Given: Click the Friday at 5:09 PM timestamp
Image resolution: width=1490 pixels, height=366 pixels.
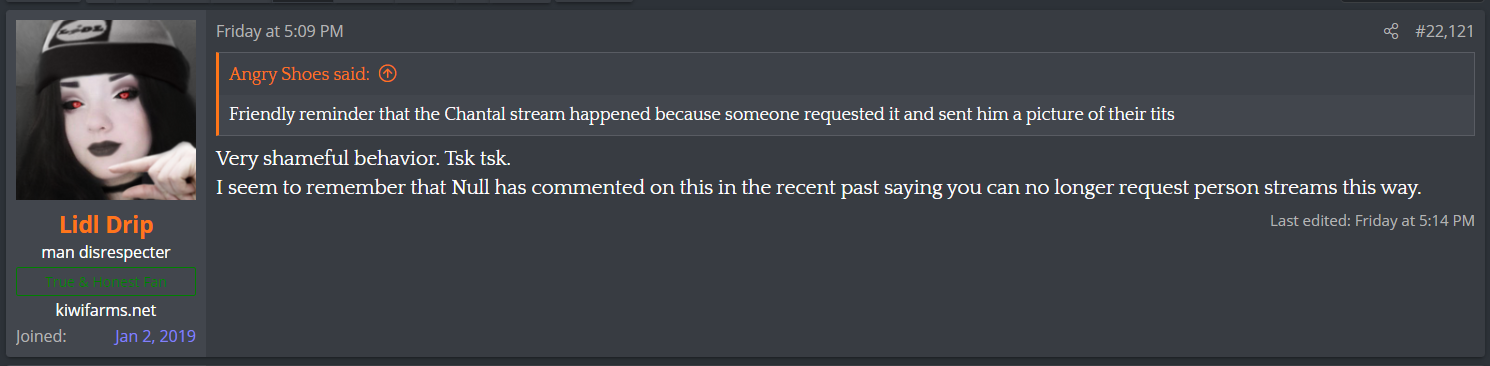Looking at the screenshot, I should (x=279, y=32).
